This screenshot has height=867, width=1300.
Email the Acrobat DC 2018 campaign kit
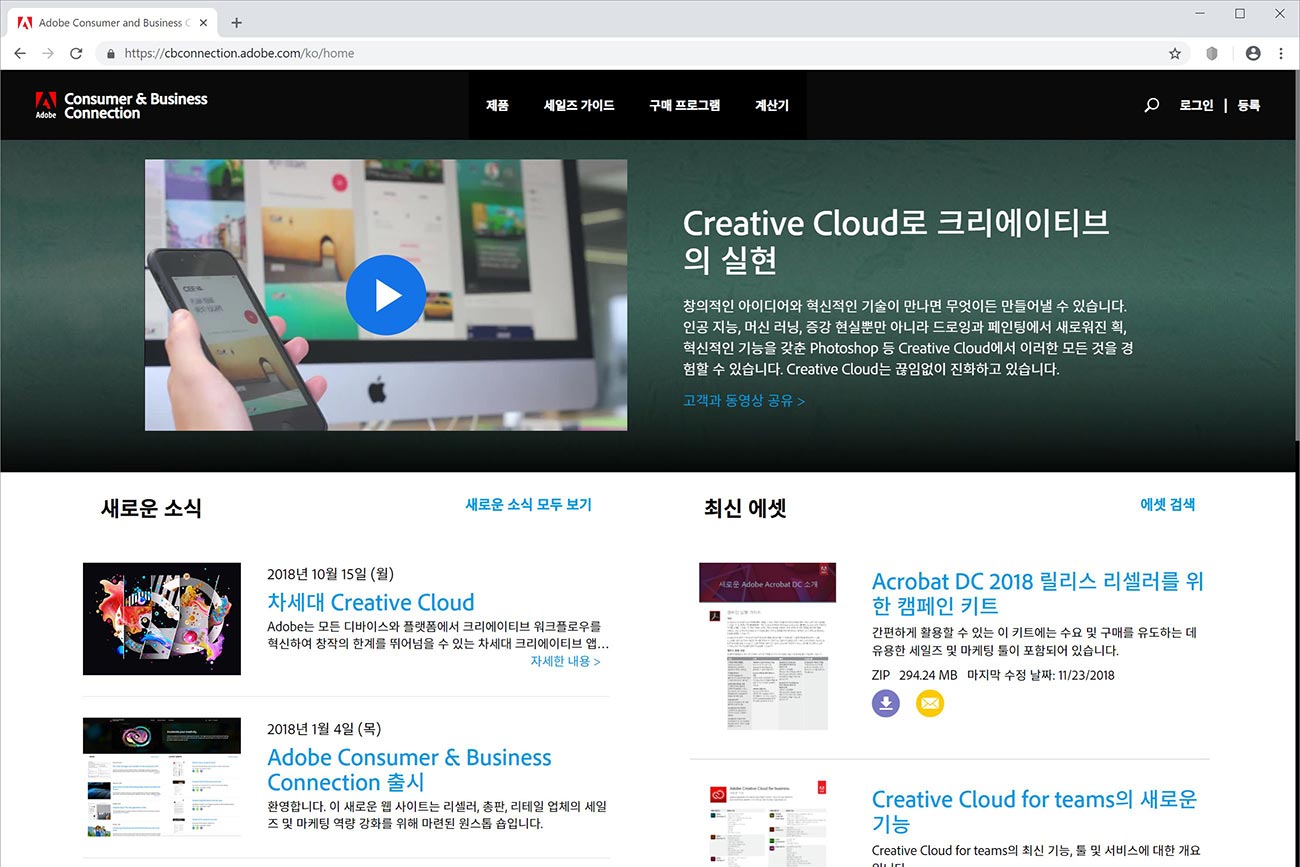[x=930, y=704]
